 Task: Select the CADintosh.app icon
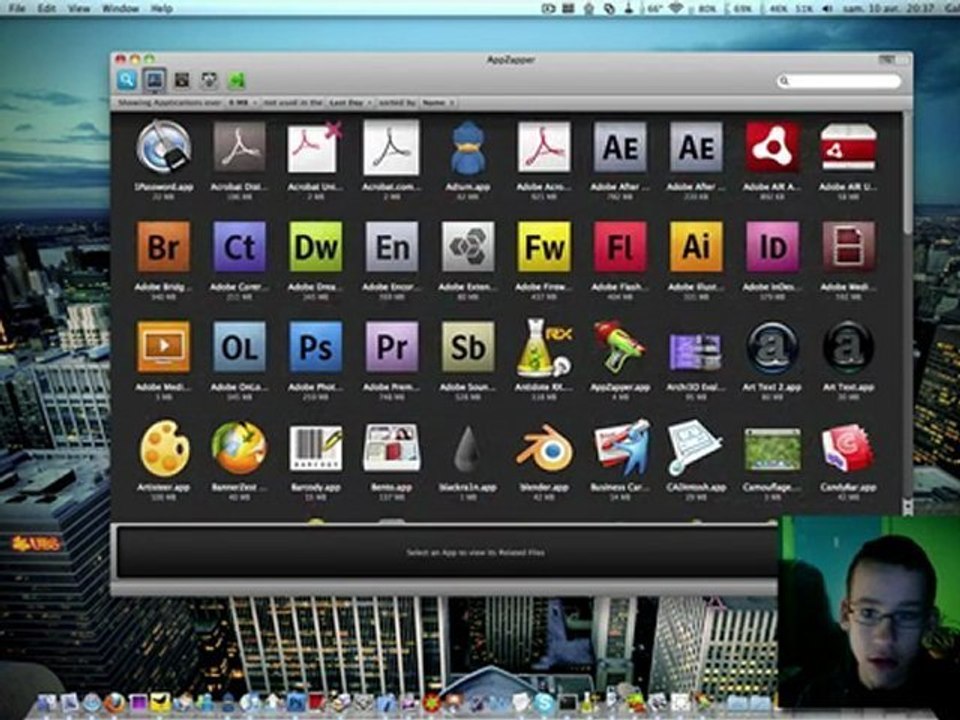695,448
